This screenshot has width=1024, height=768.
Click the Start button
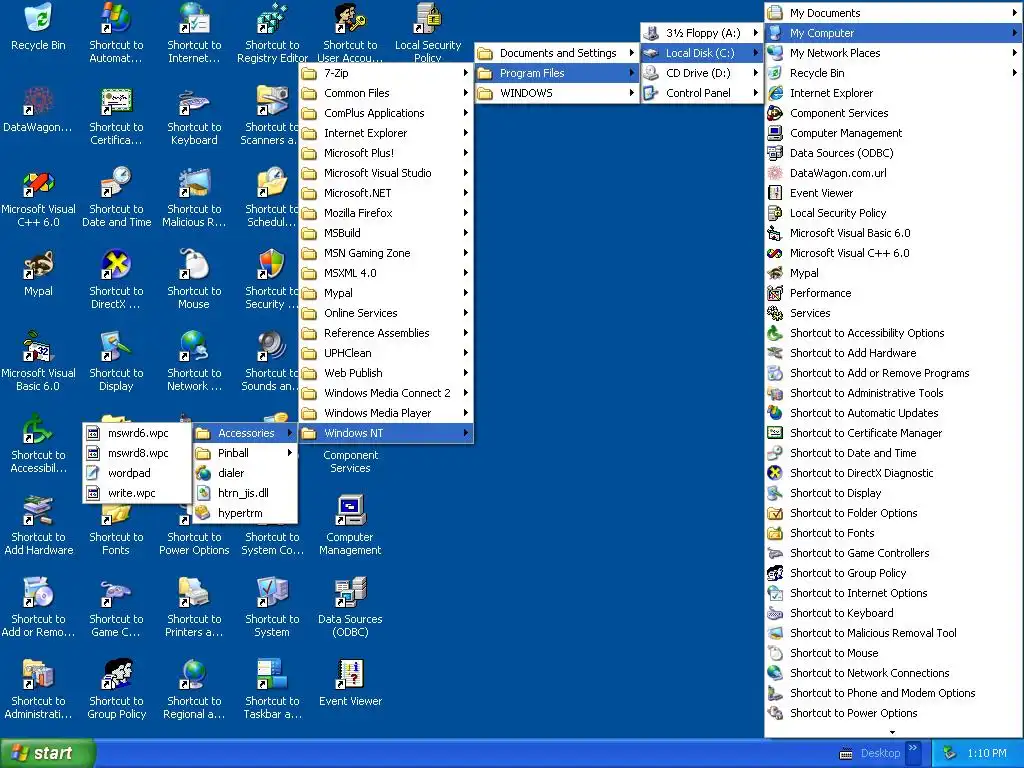pos(47,754)
